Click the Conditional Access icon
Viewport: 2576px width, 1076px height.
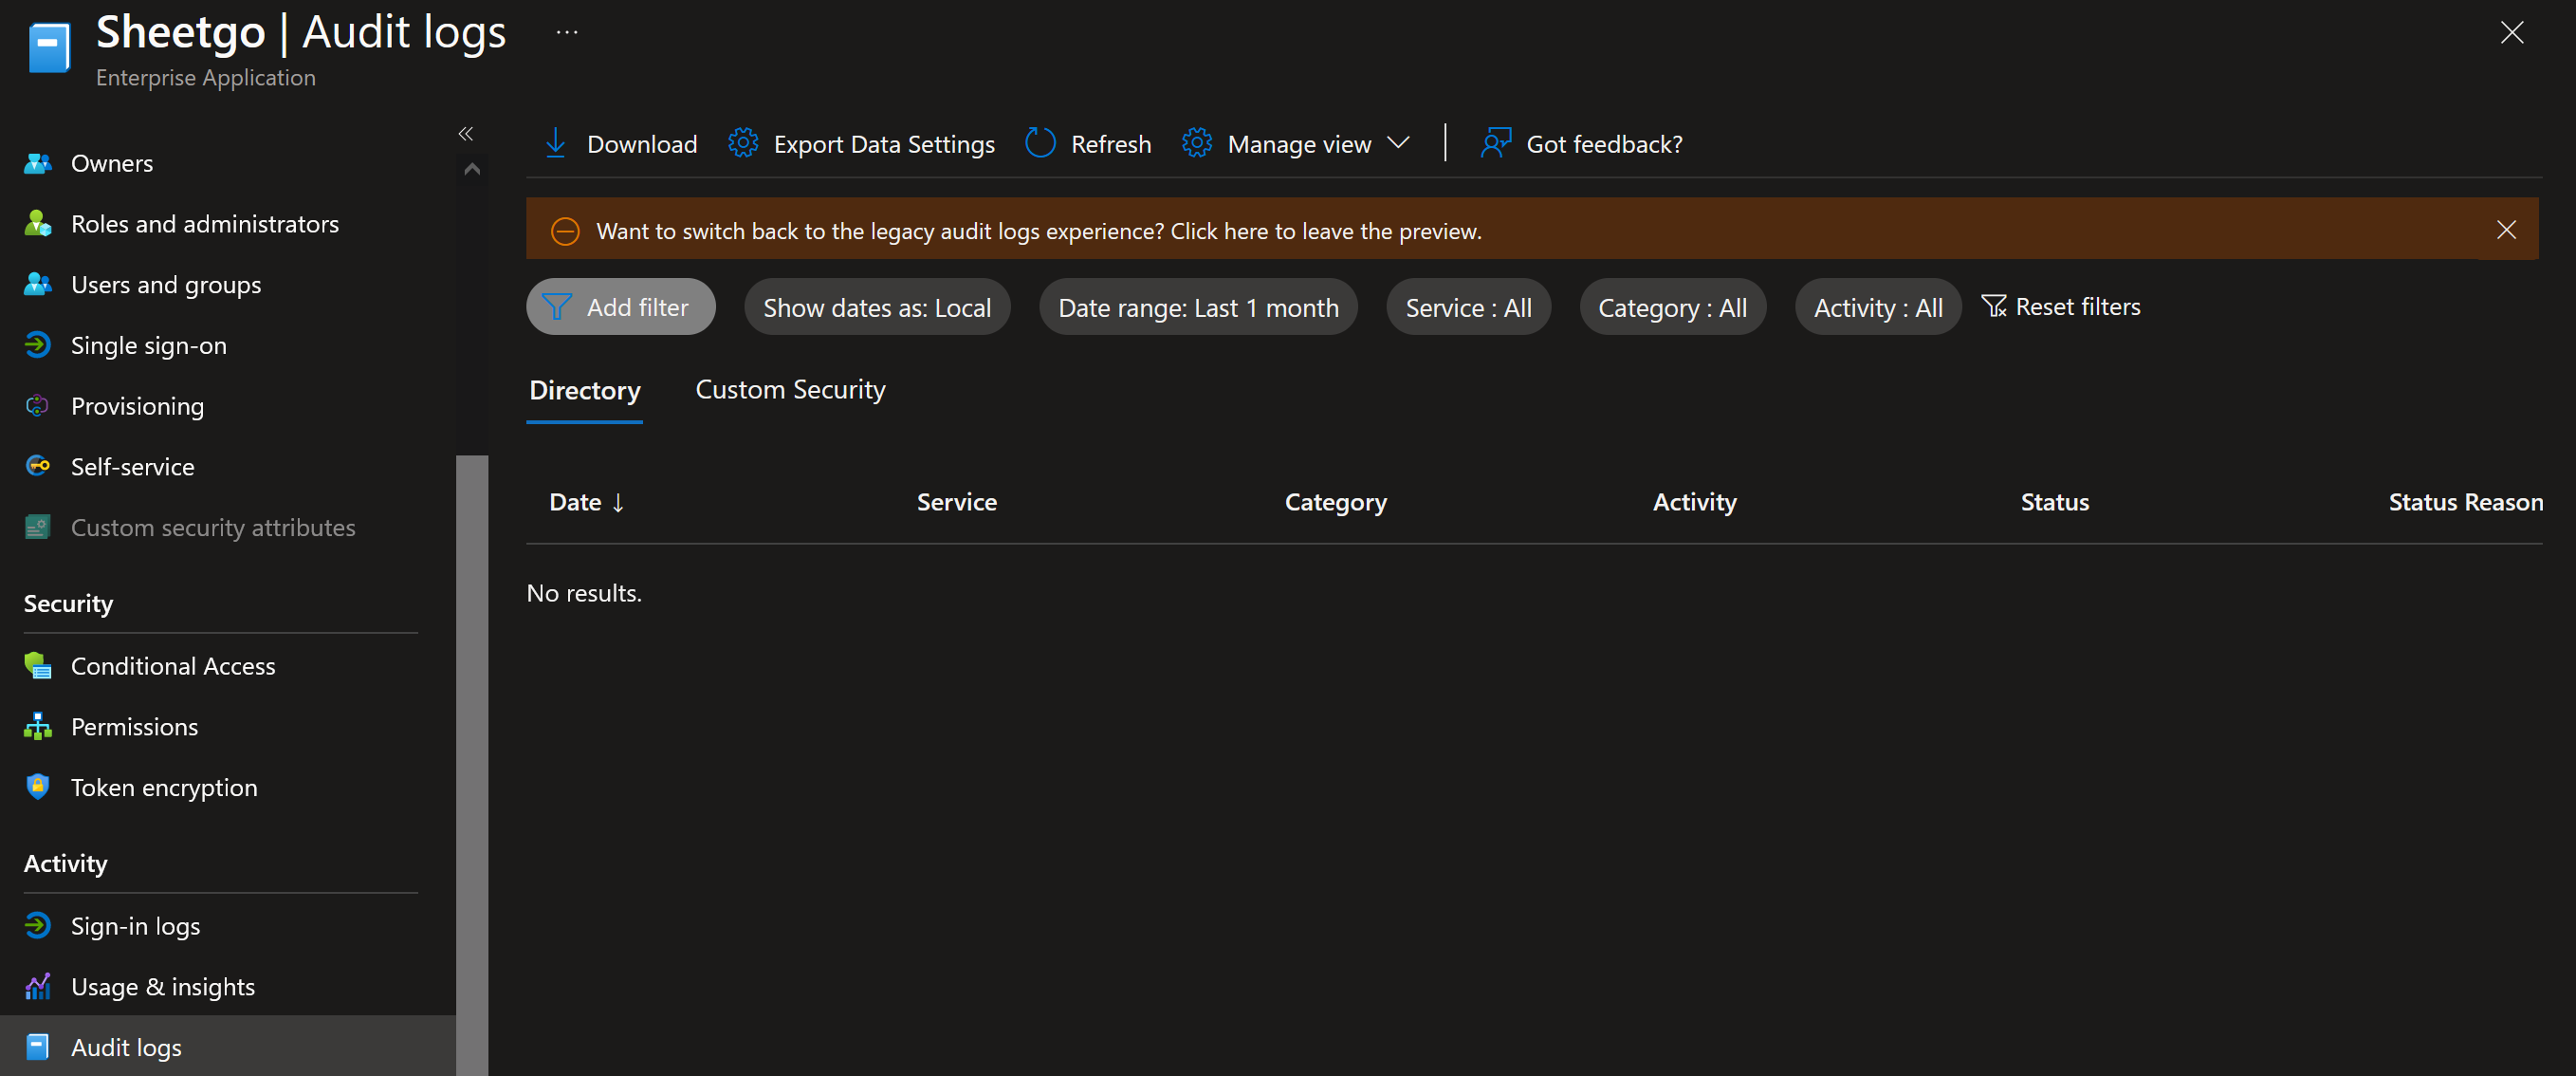[38, 666]
